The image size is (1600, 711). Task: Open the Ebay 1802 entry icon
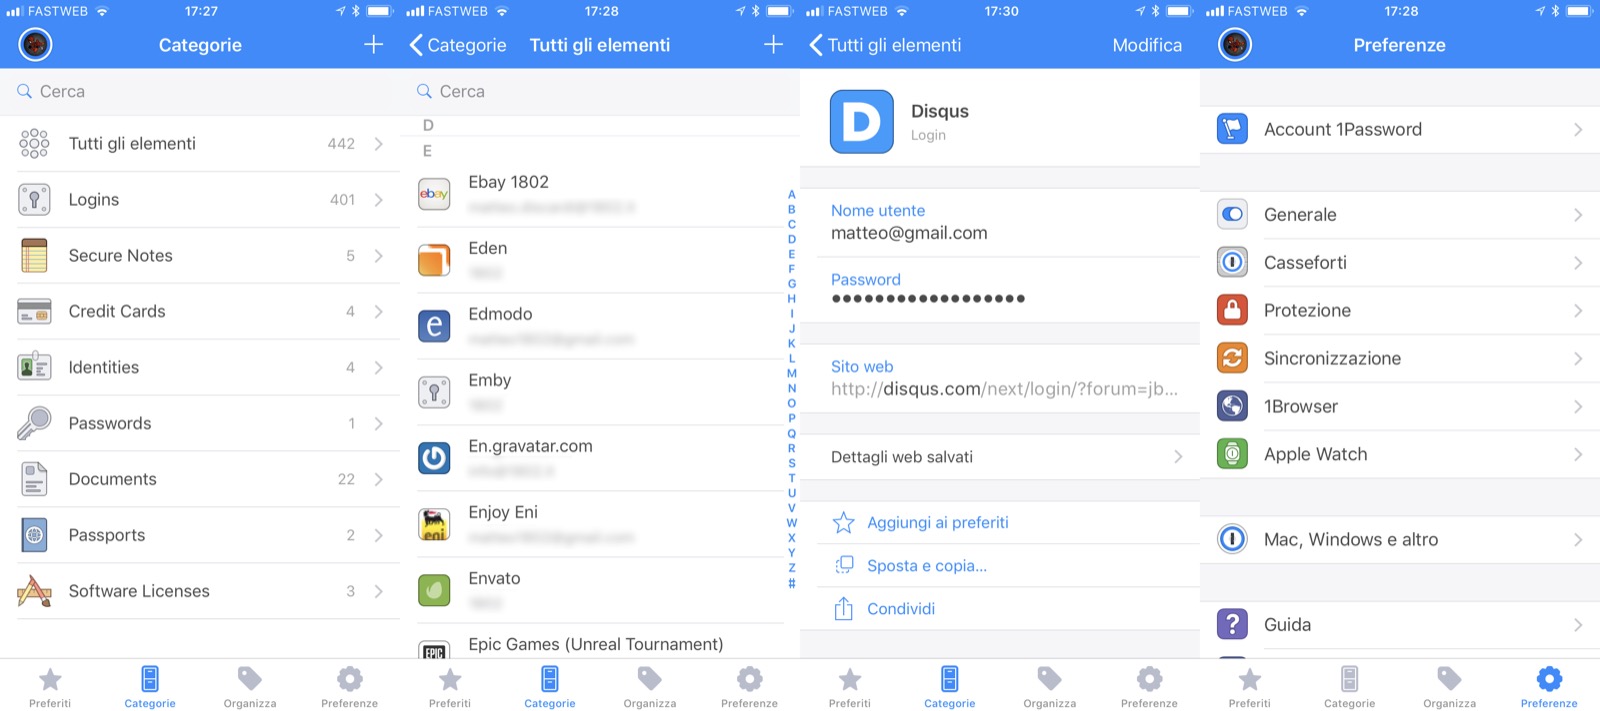pos(434,194)
